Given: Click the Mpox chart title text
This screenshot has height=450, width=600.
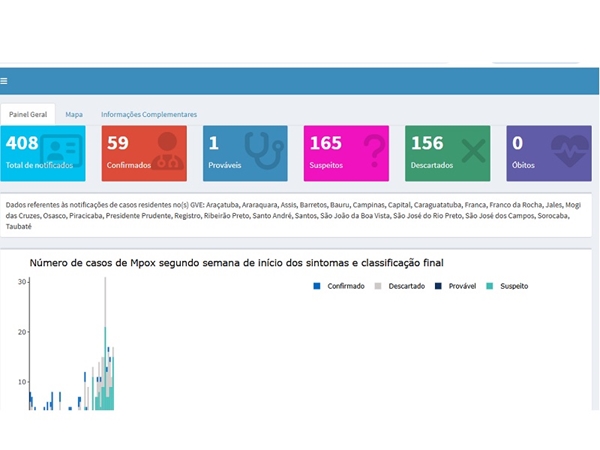Looking at the screenshot, I should [x=236, y=262].
